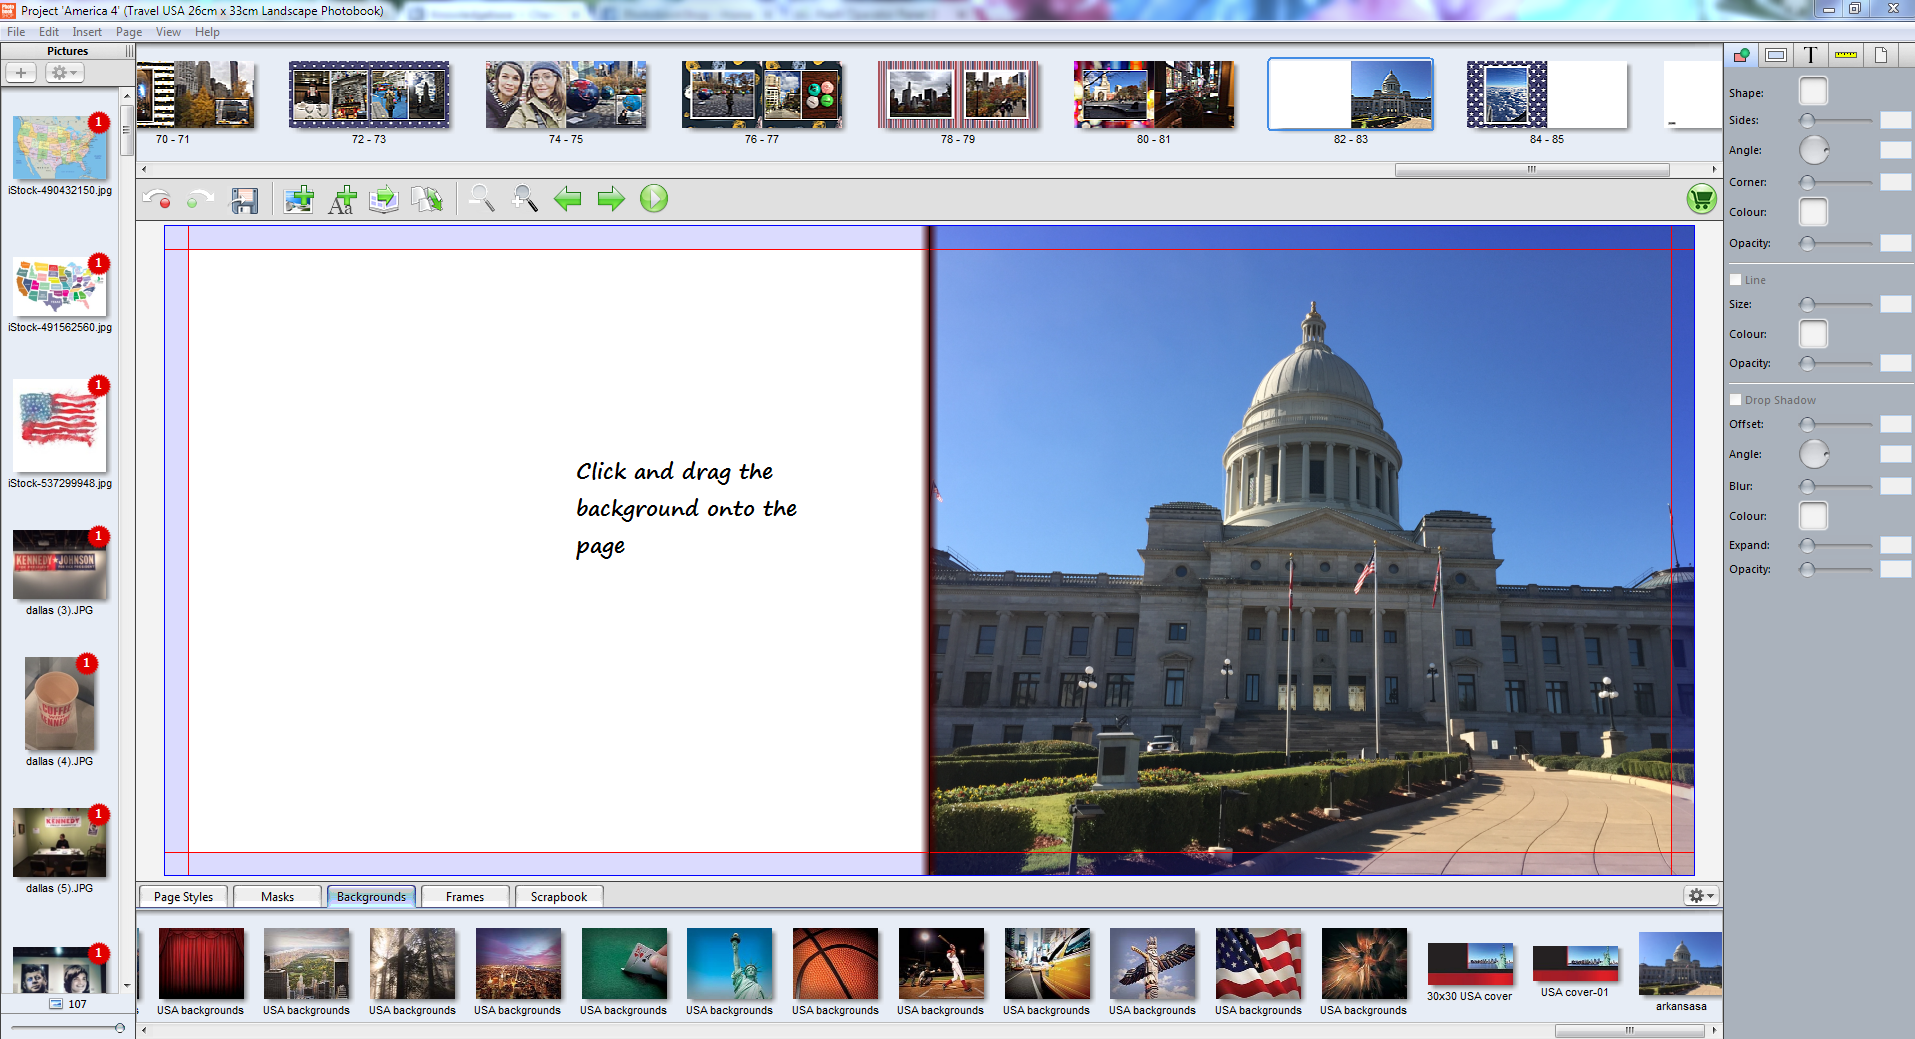Screen dimensions: 1915x1039
Task: Select the pages 74 - 75 spread thumbnail
Action: 566,96
